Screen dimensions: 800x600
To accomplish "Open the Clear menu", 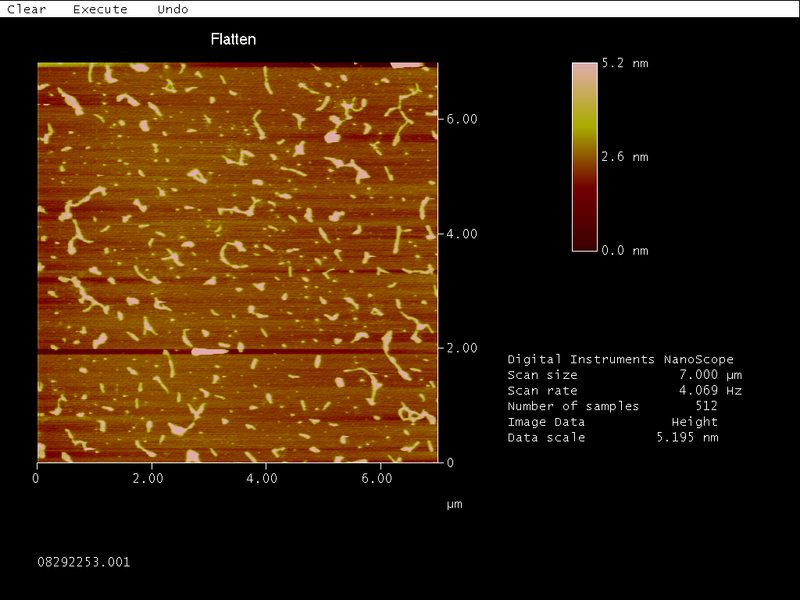I will pyautogui.click(x=25, y=9).
